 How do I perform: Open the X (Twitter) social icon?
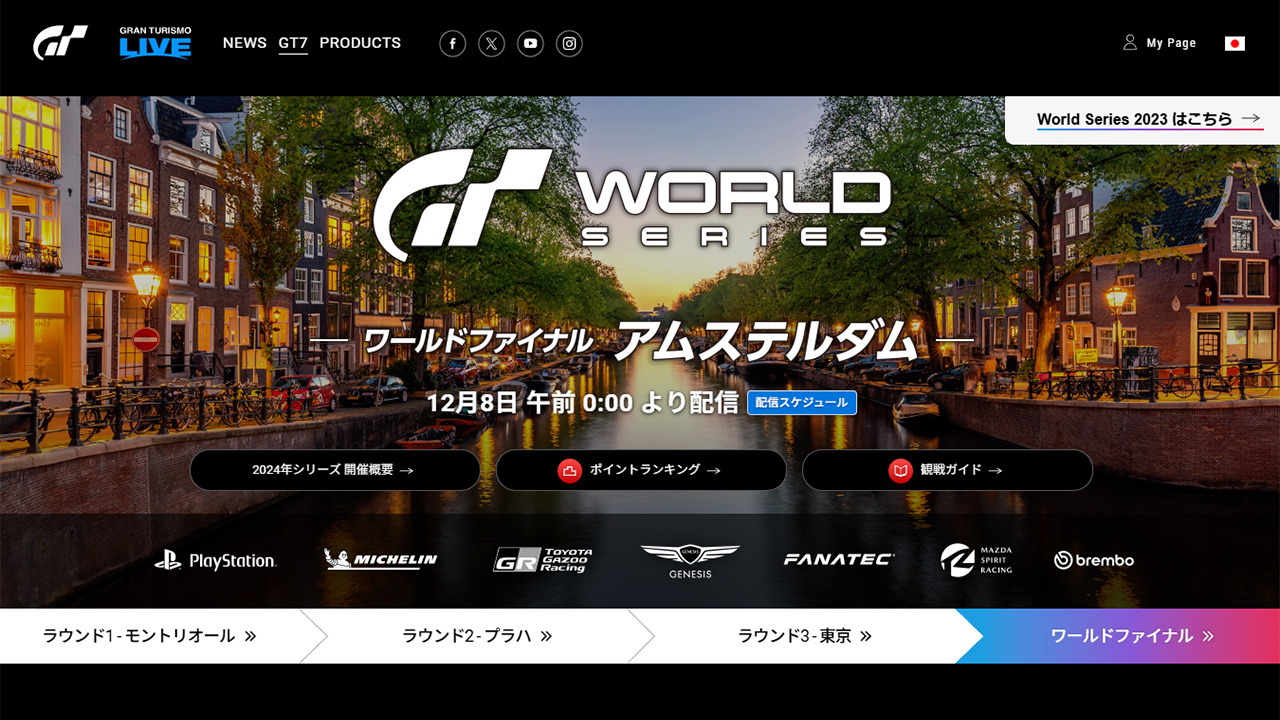492,43
